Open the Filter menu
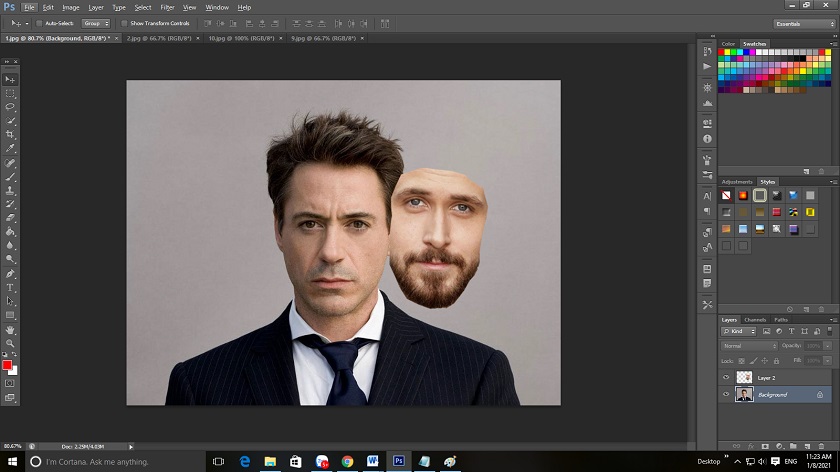The height and width of the screenshot is (472, 840). (x=167, y=8)
